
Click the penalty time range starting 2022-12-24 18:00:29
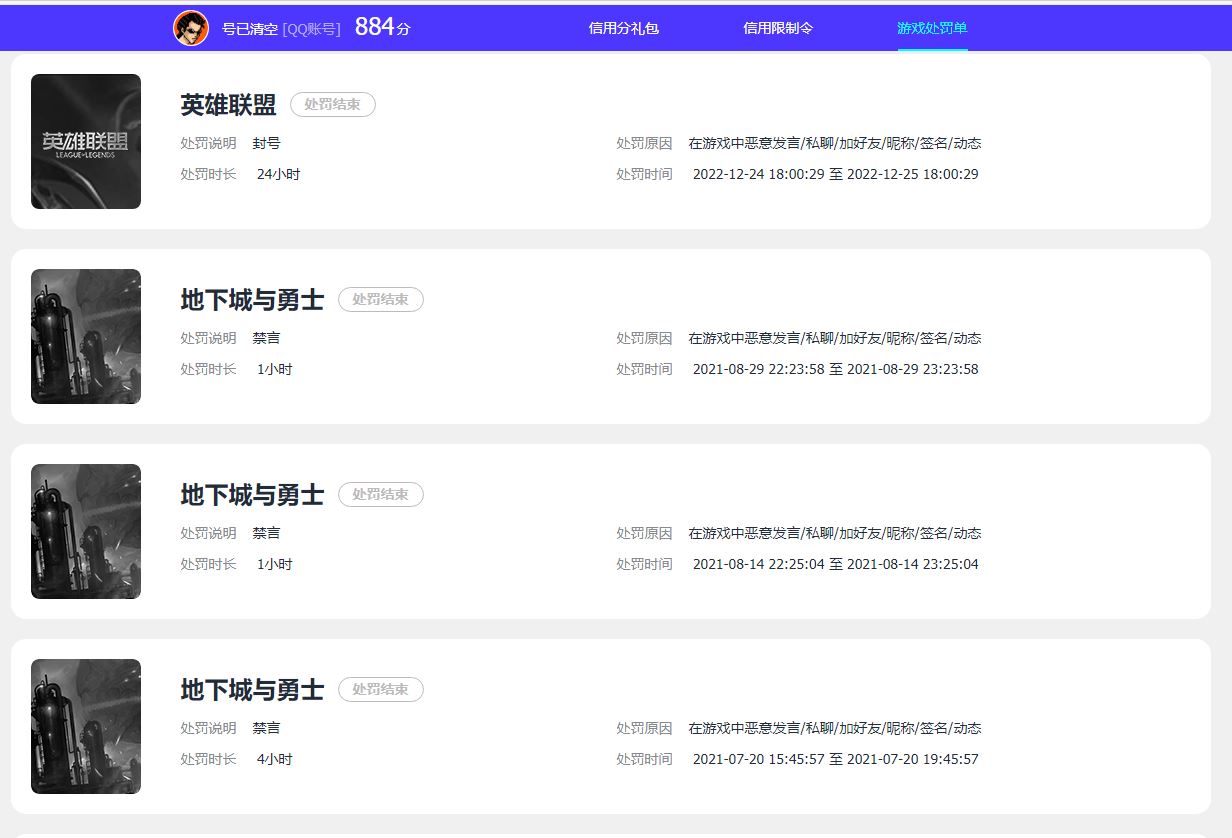[x=835, y=174]
